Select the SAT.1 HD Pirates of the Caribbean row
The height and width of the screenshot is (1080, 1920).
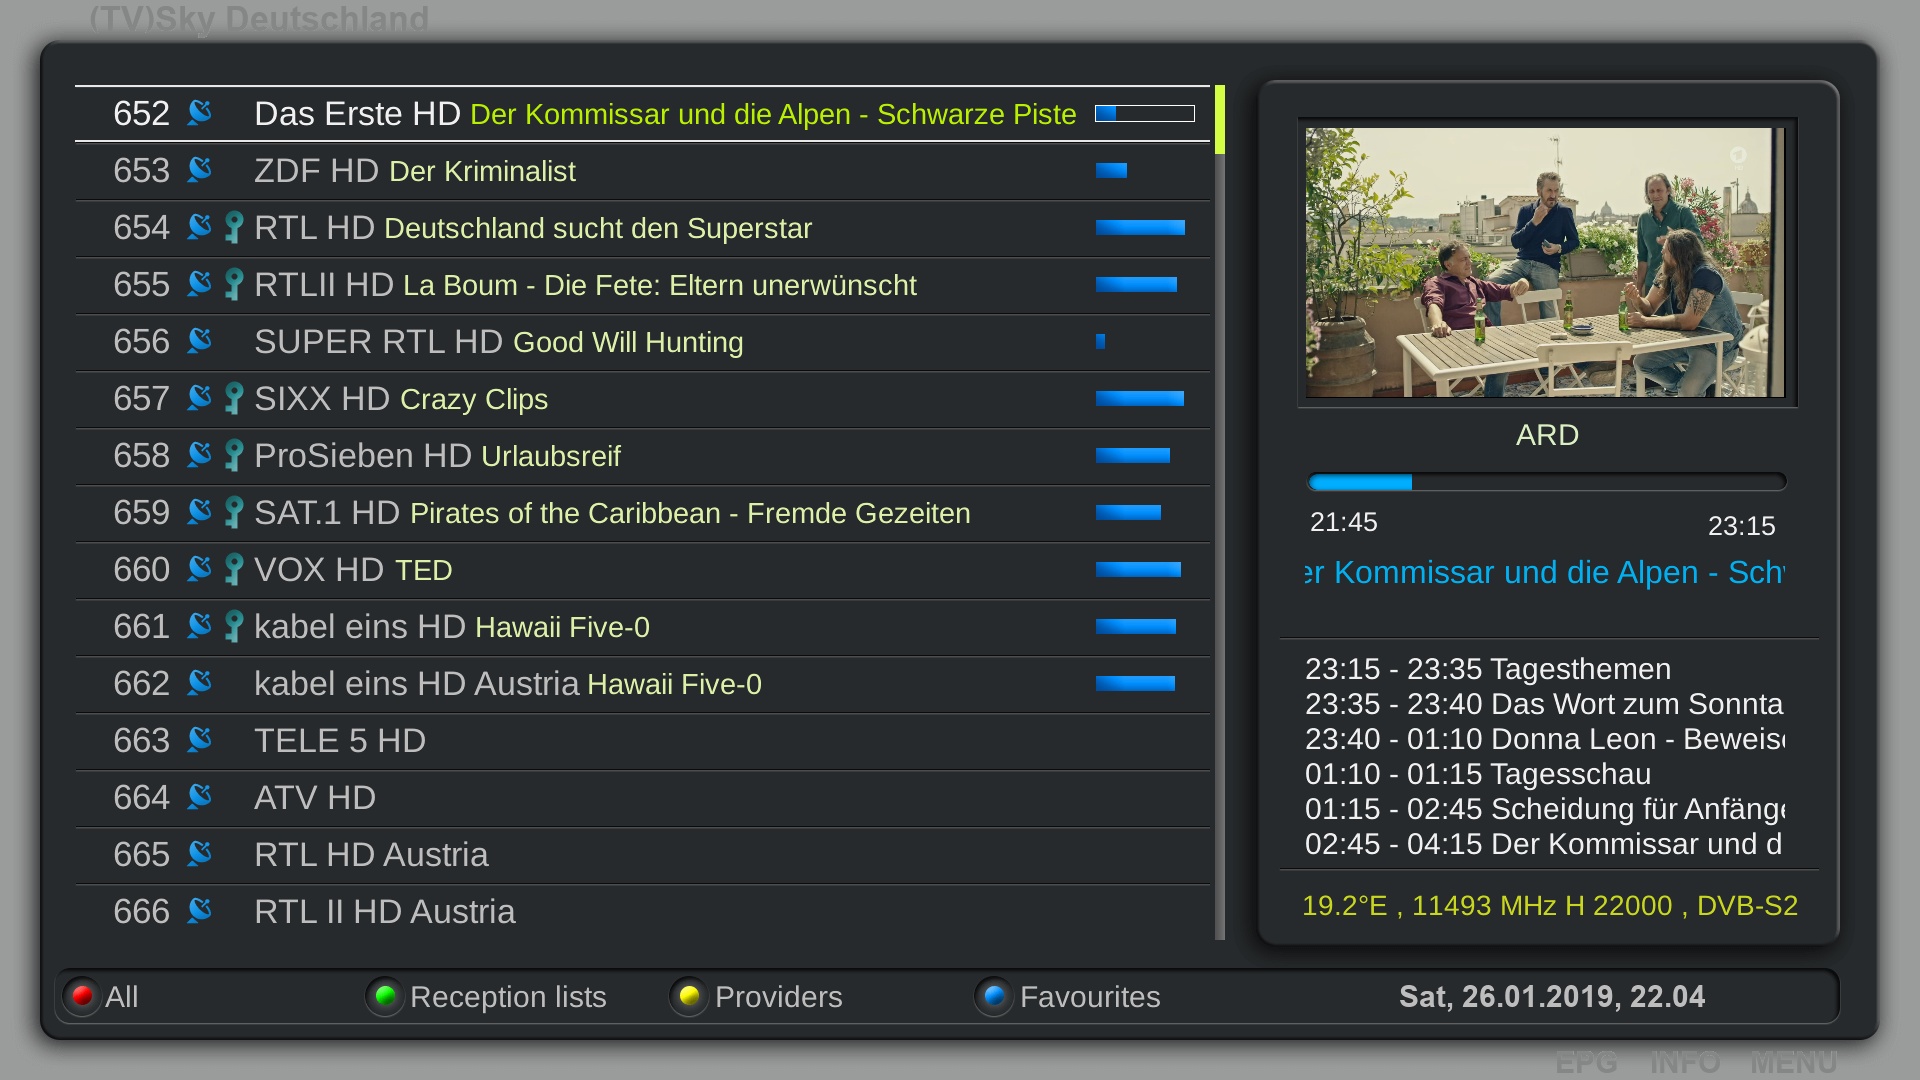pyautogui.click(x=642, y=513)
